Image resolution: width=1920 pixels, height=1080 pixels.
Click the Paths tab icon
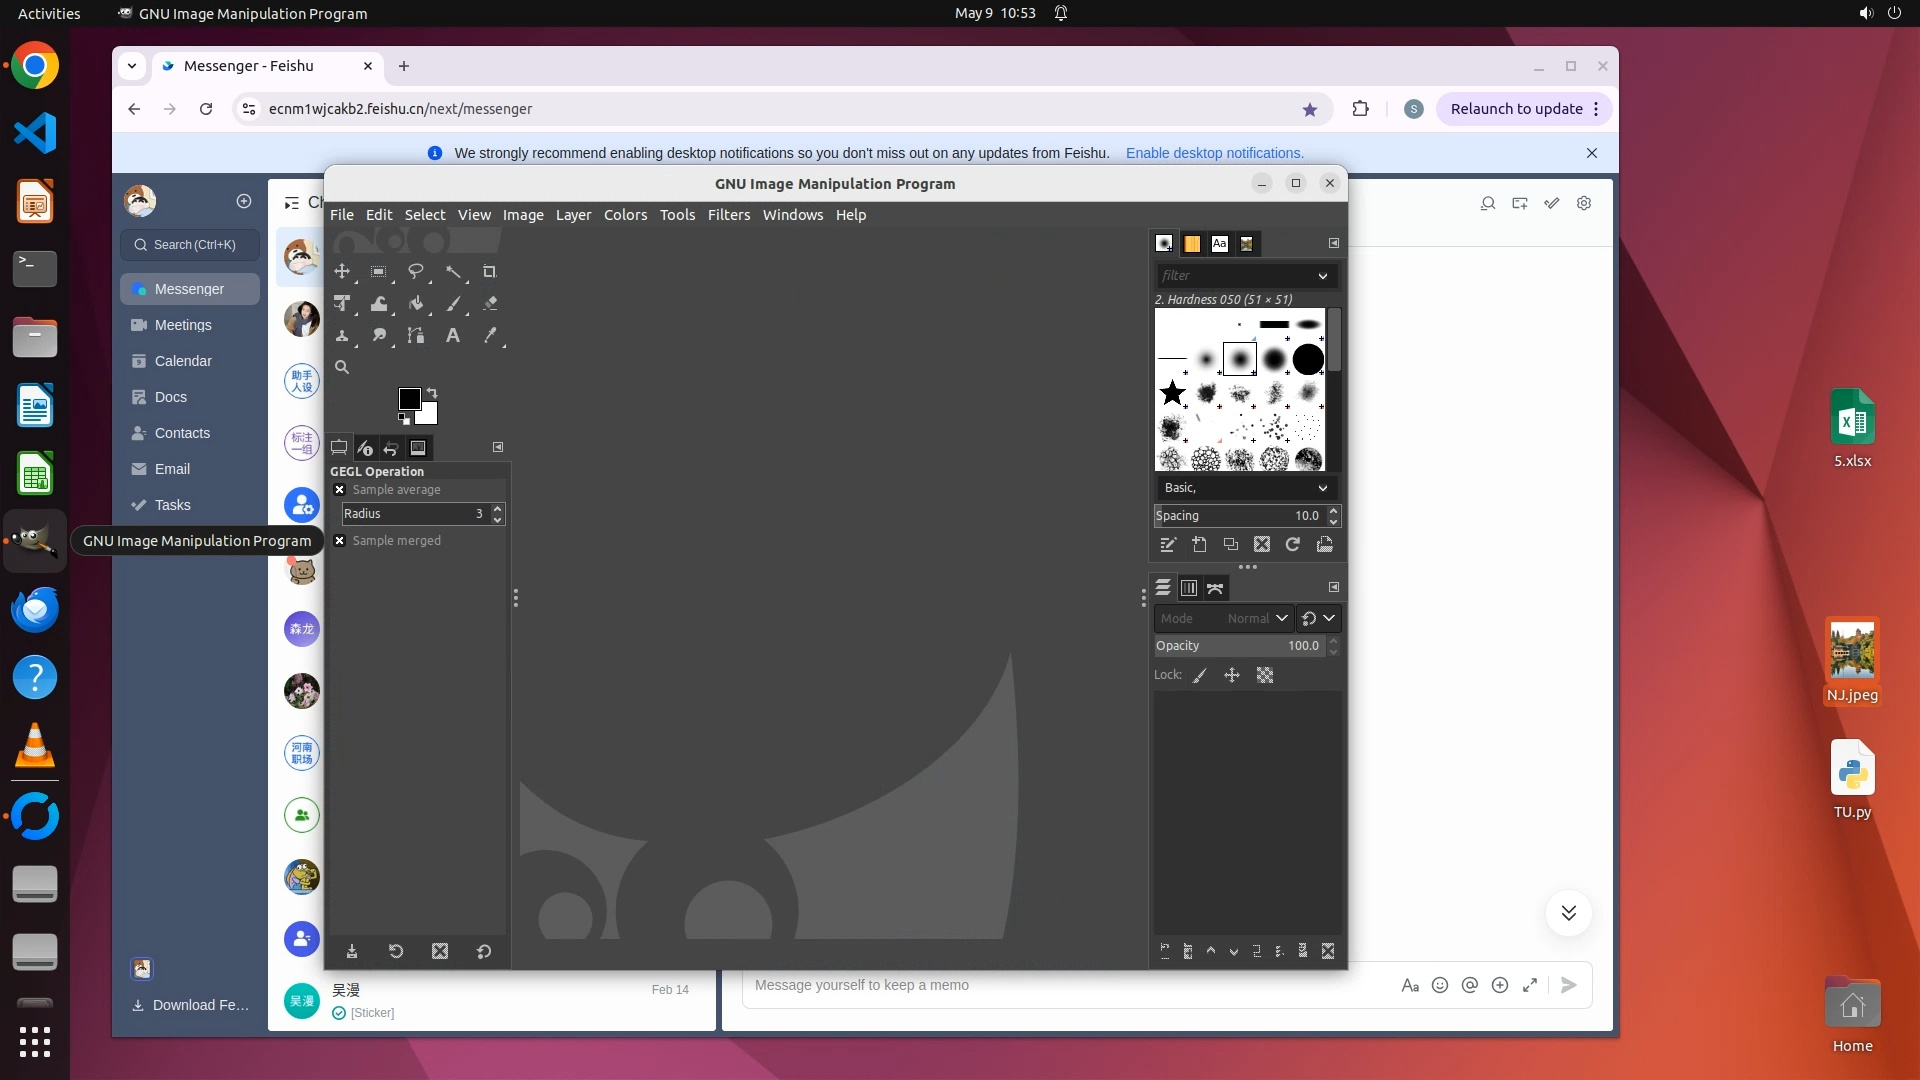(1215, 588)
